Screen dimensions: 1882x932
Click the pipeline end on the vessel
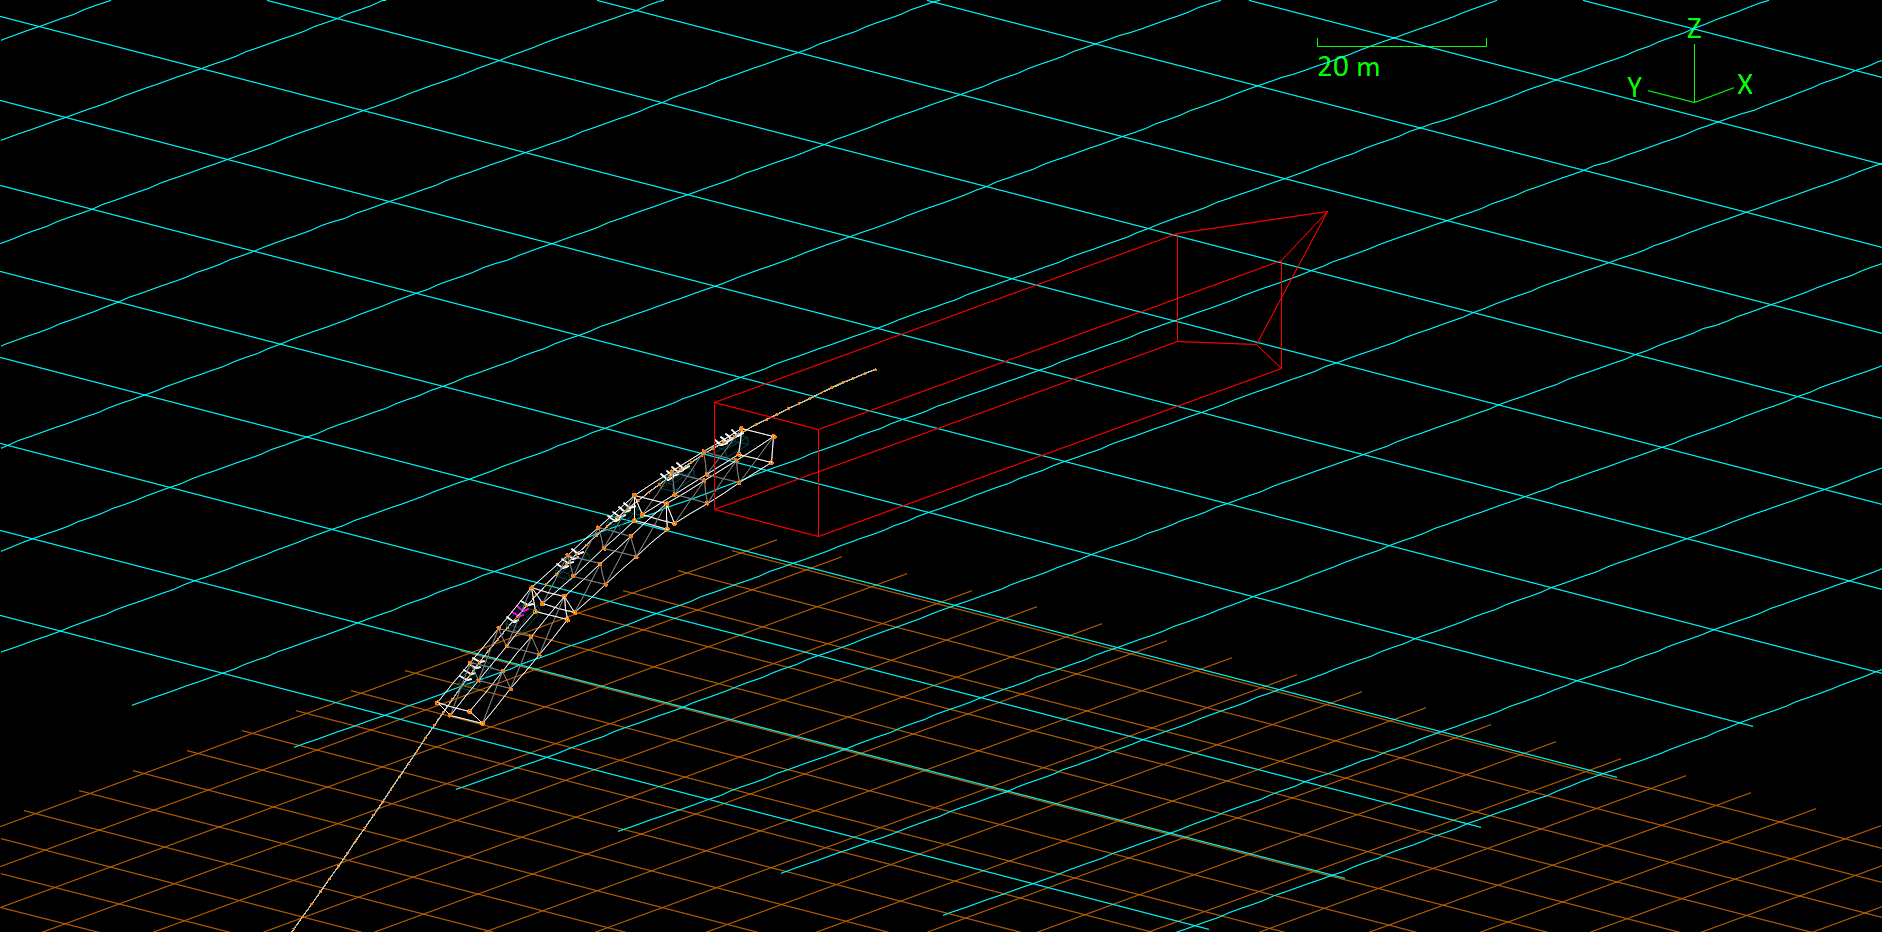pos(875,370)
